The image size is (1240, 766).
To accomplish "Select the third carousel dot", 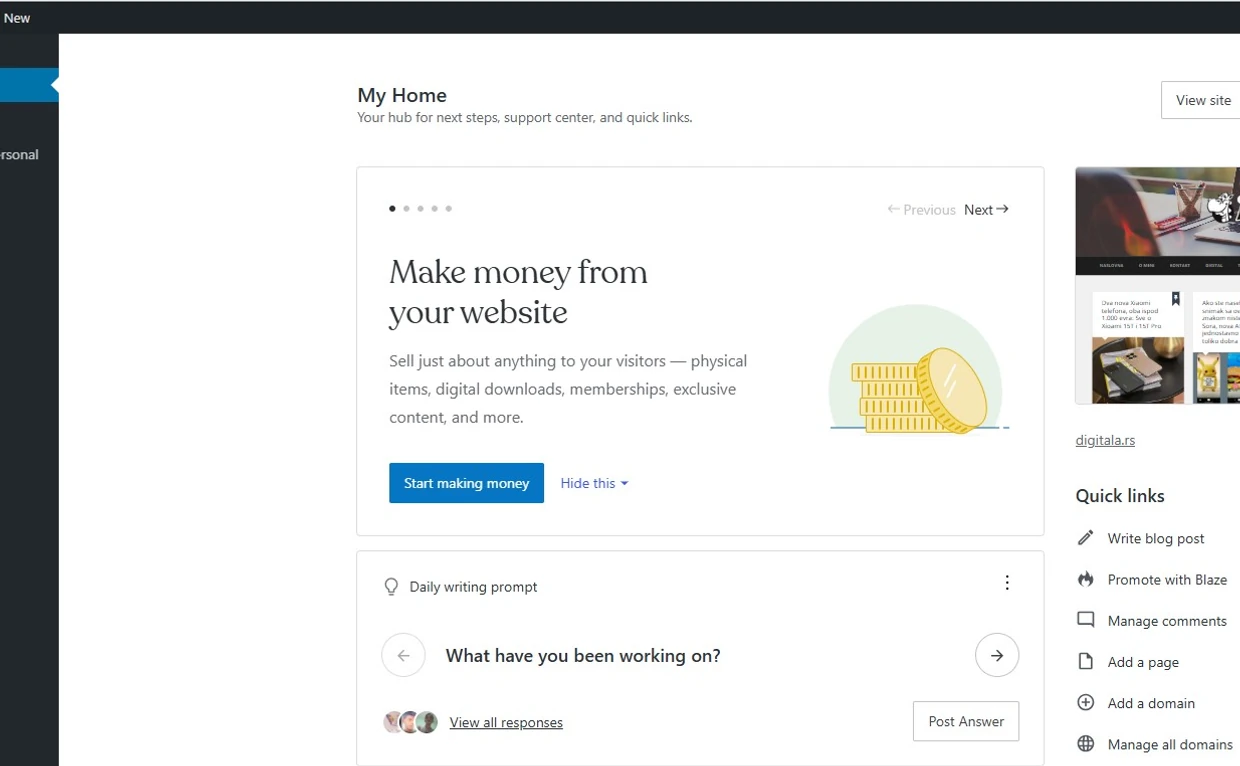I will click(420, 209).
